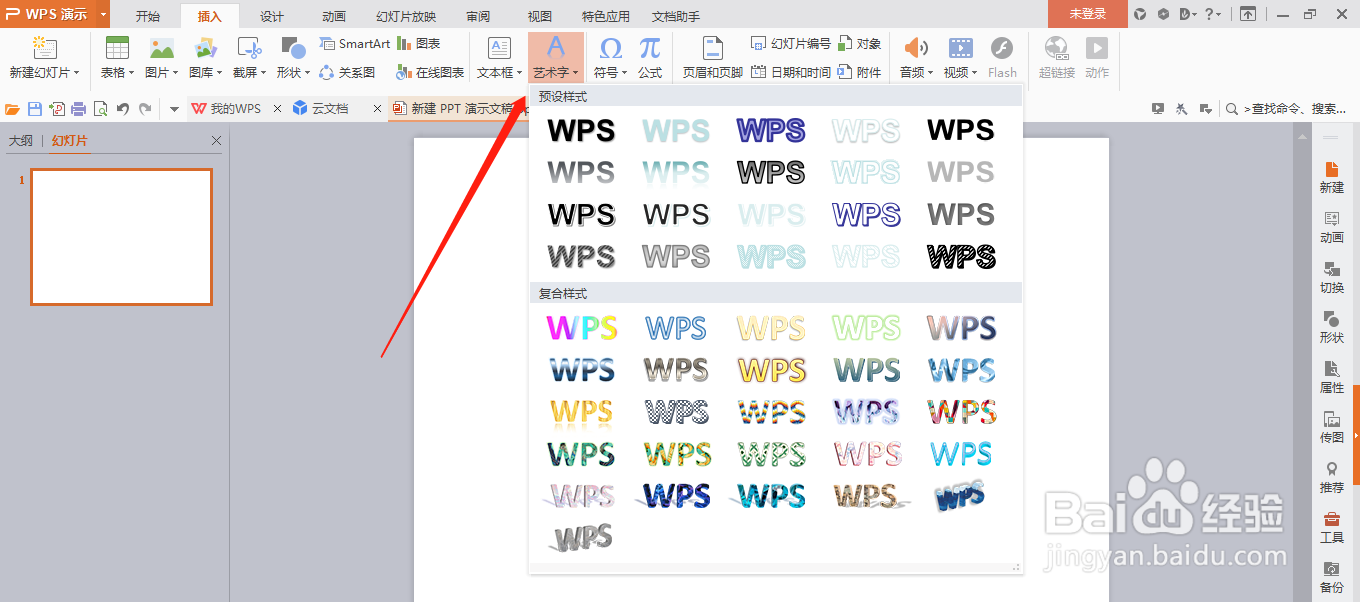The image size is (1360, 602).
Task: Open 页眉和页脚 header and footer
Action: [x=713, y=58]
